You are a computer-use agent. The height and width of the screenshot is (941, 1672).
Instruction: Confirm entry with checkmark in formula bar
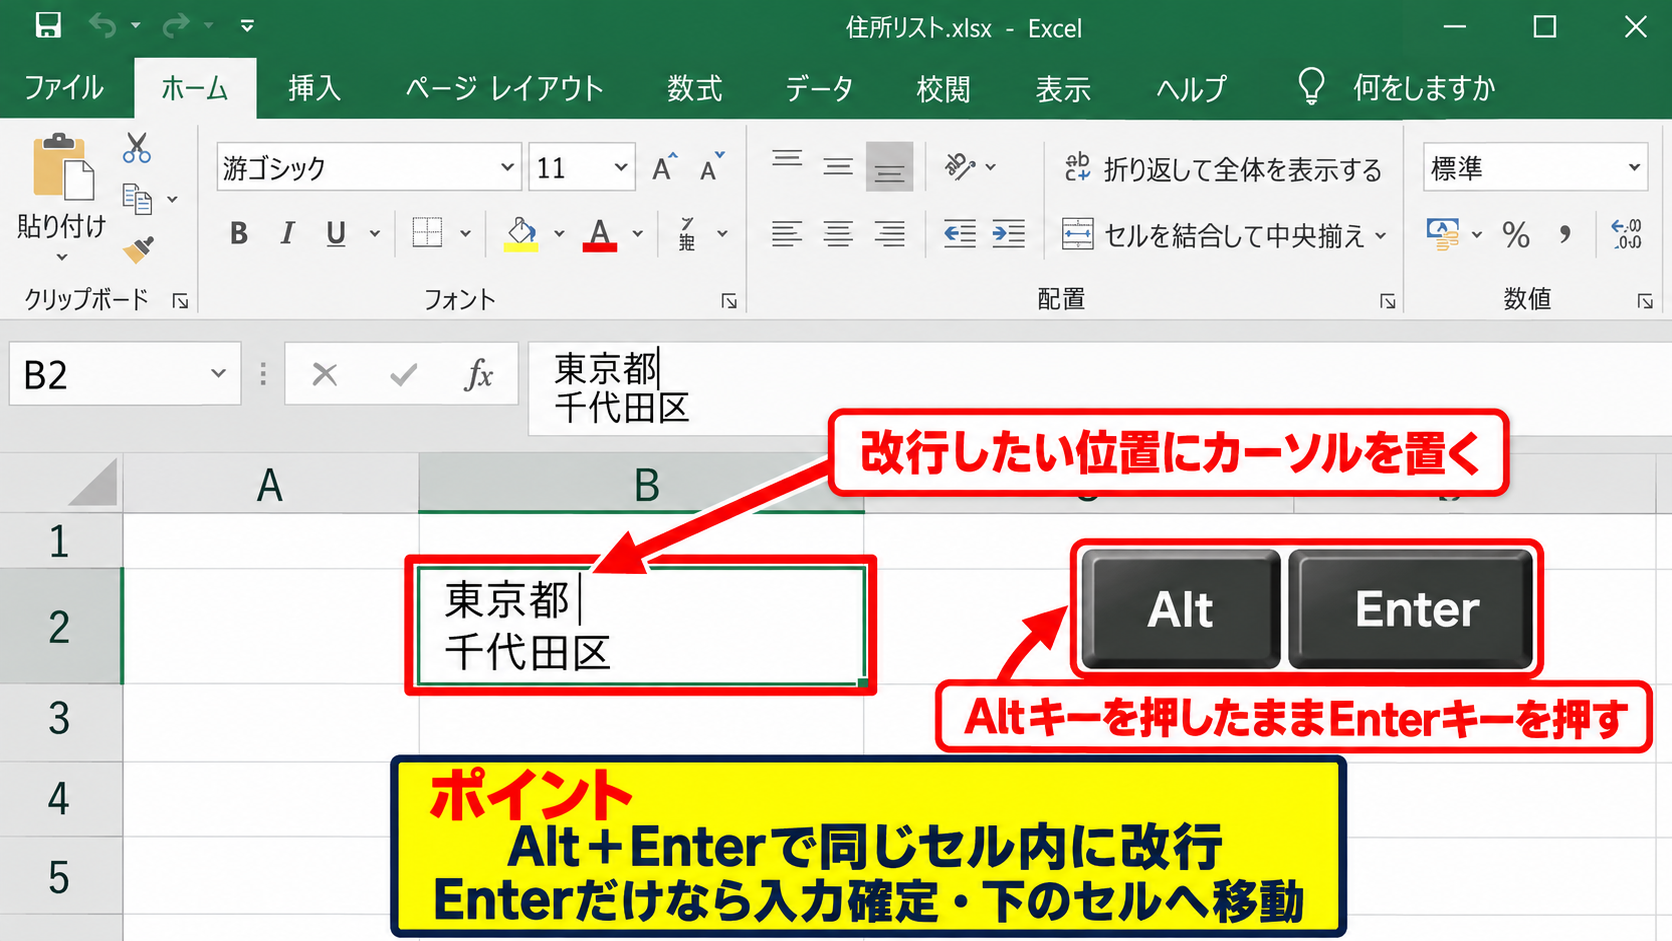(x=403, y=375)
